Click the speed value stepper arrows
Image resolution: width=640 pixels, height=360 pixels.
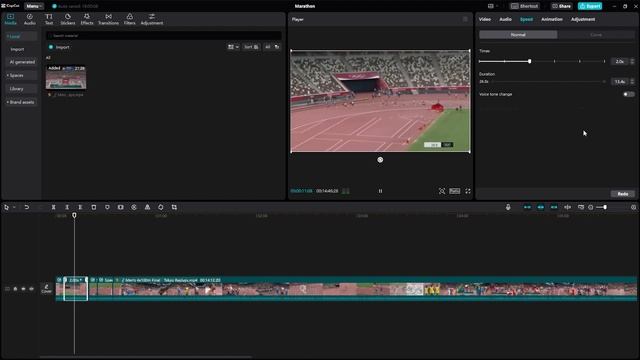point(632,61)
